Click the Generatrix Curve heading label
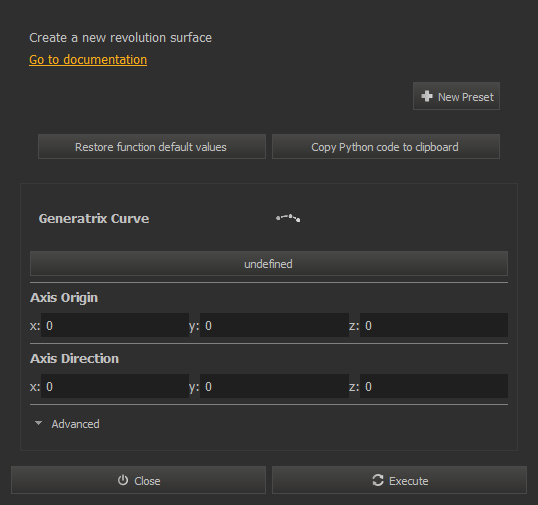 tap(94, 219)
